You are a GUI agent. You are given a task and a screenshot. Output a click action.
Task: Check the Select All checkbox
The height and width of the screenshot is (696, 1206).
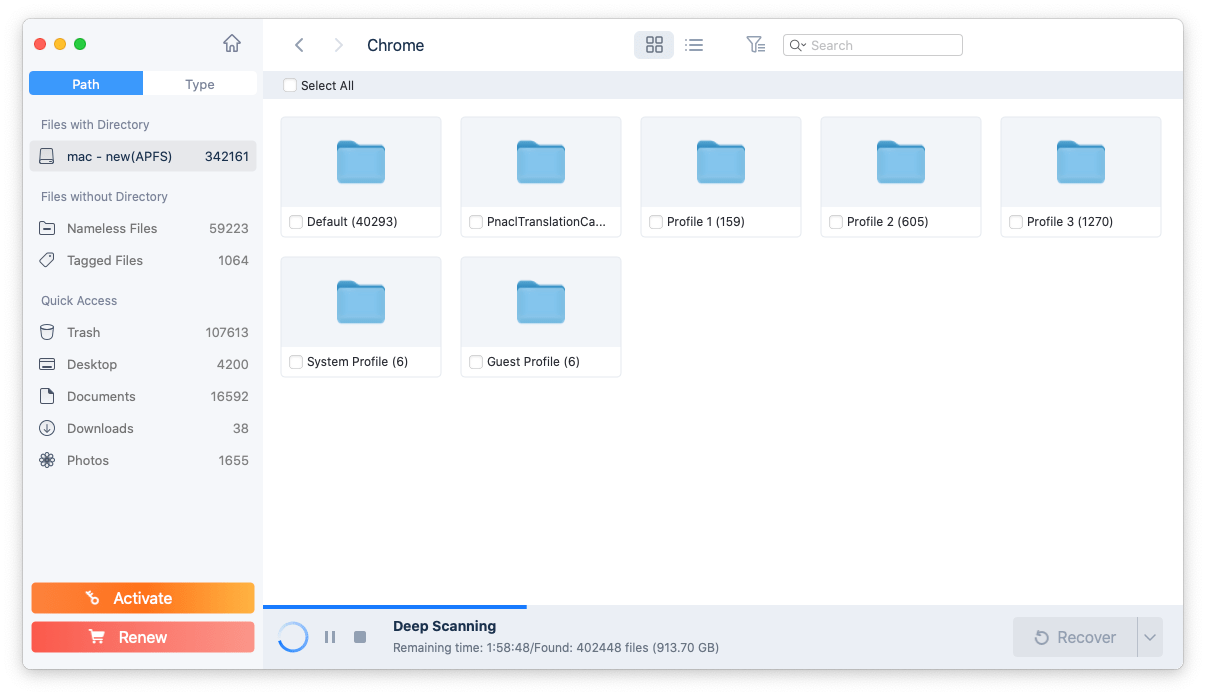point(290,85)
